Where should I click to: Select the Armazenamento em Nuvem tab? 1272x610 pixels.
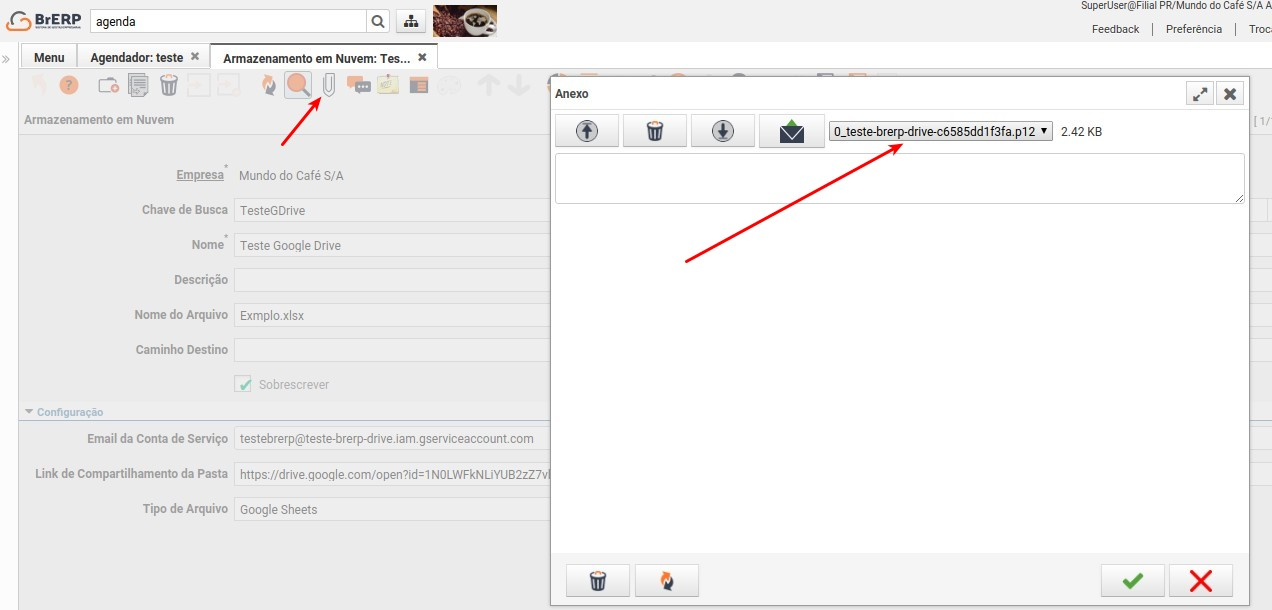(x=317, y=58)
